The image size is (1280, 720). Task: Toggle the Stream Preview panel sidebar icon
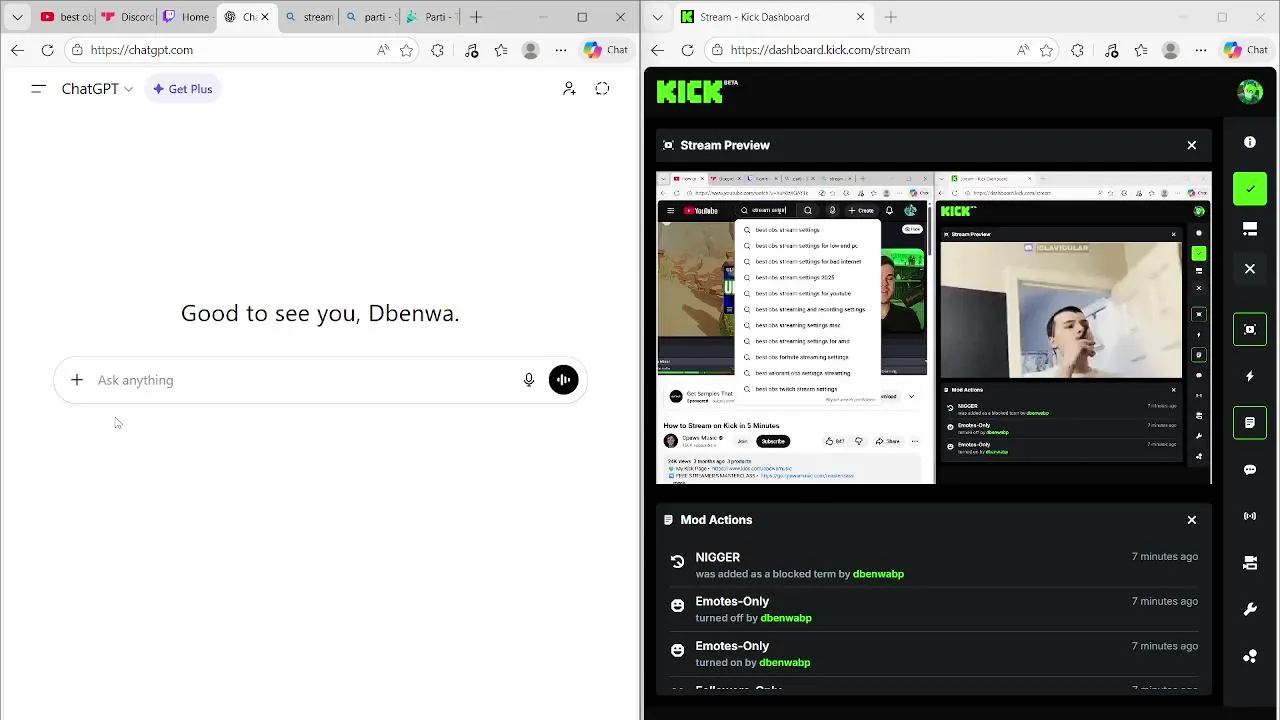pyautogui.click(x=1250, y=329)
